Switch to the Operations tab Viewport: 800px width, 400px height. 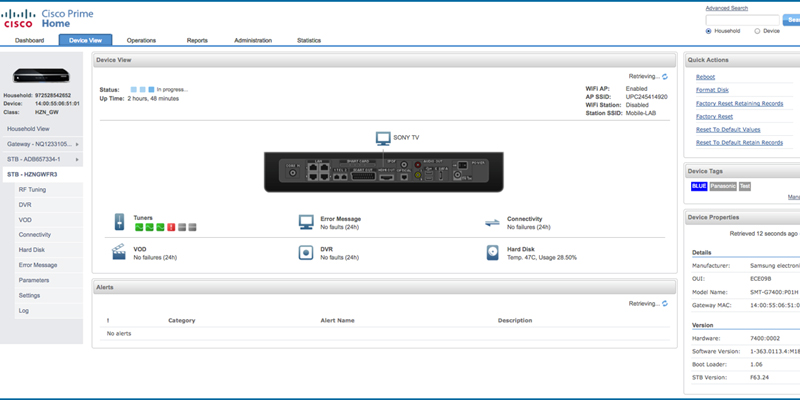pos(141,40)
